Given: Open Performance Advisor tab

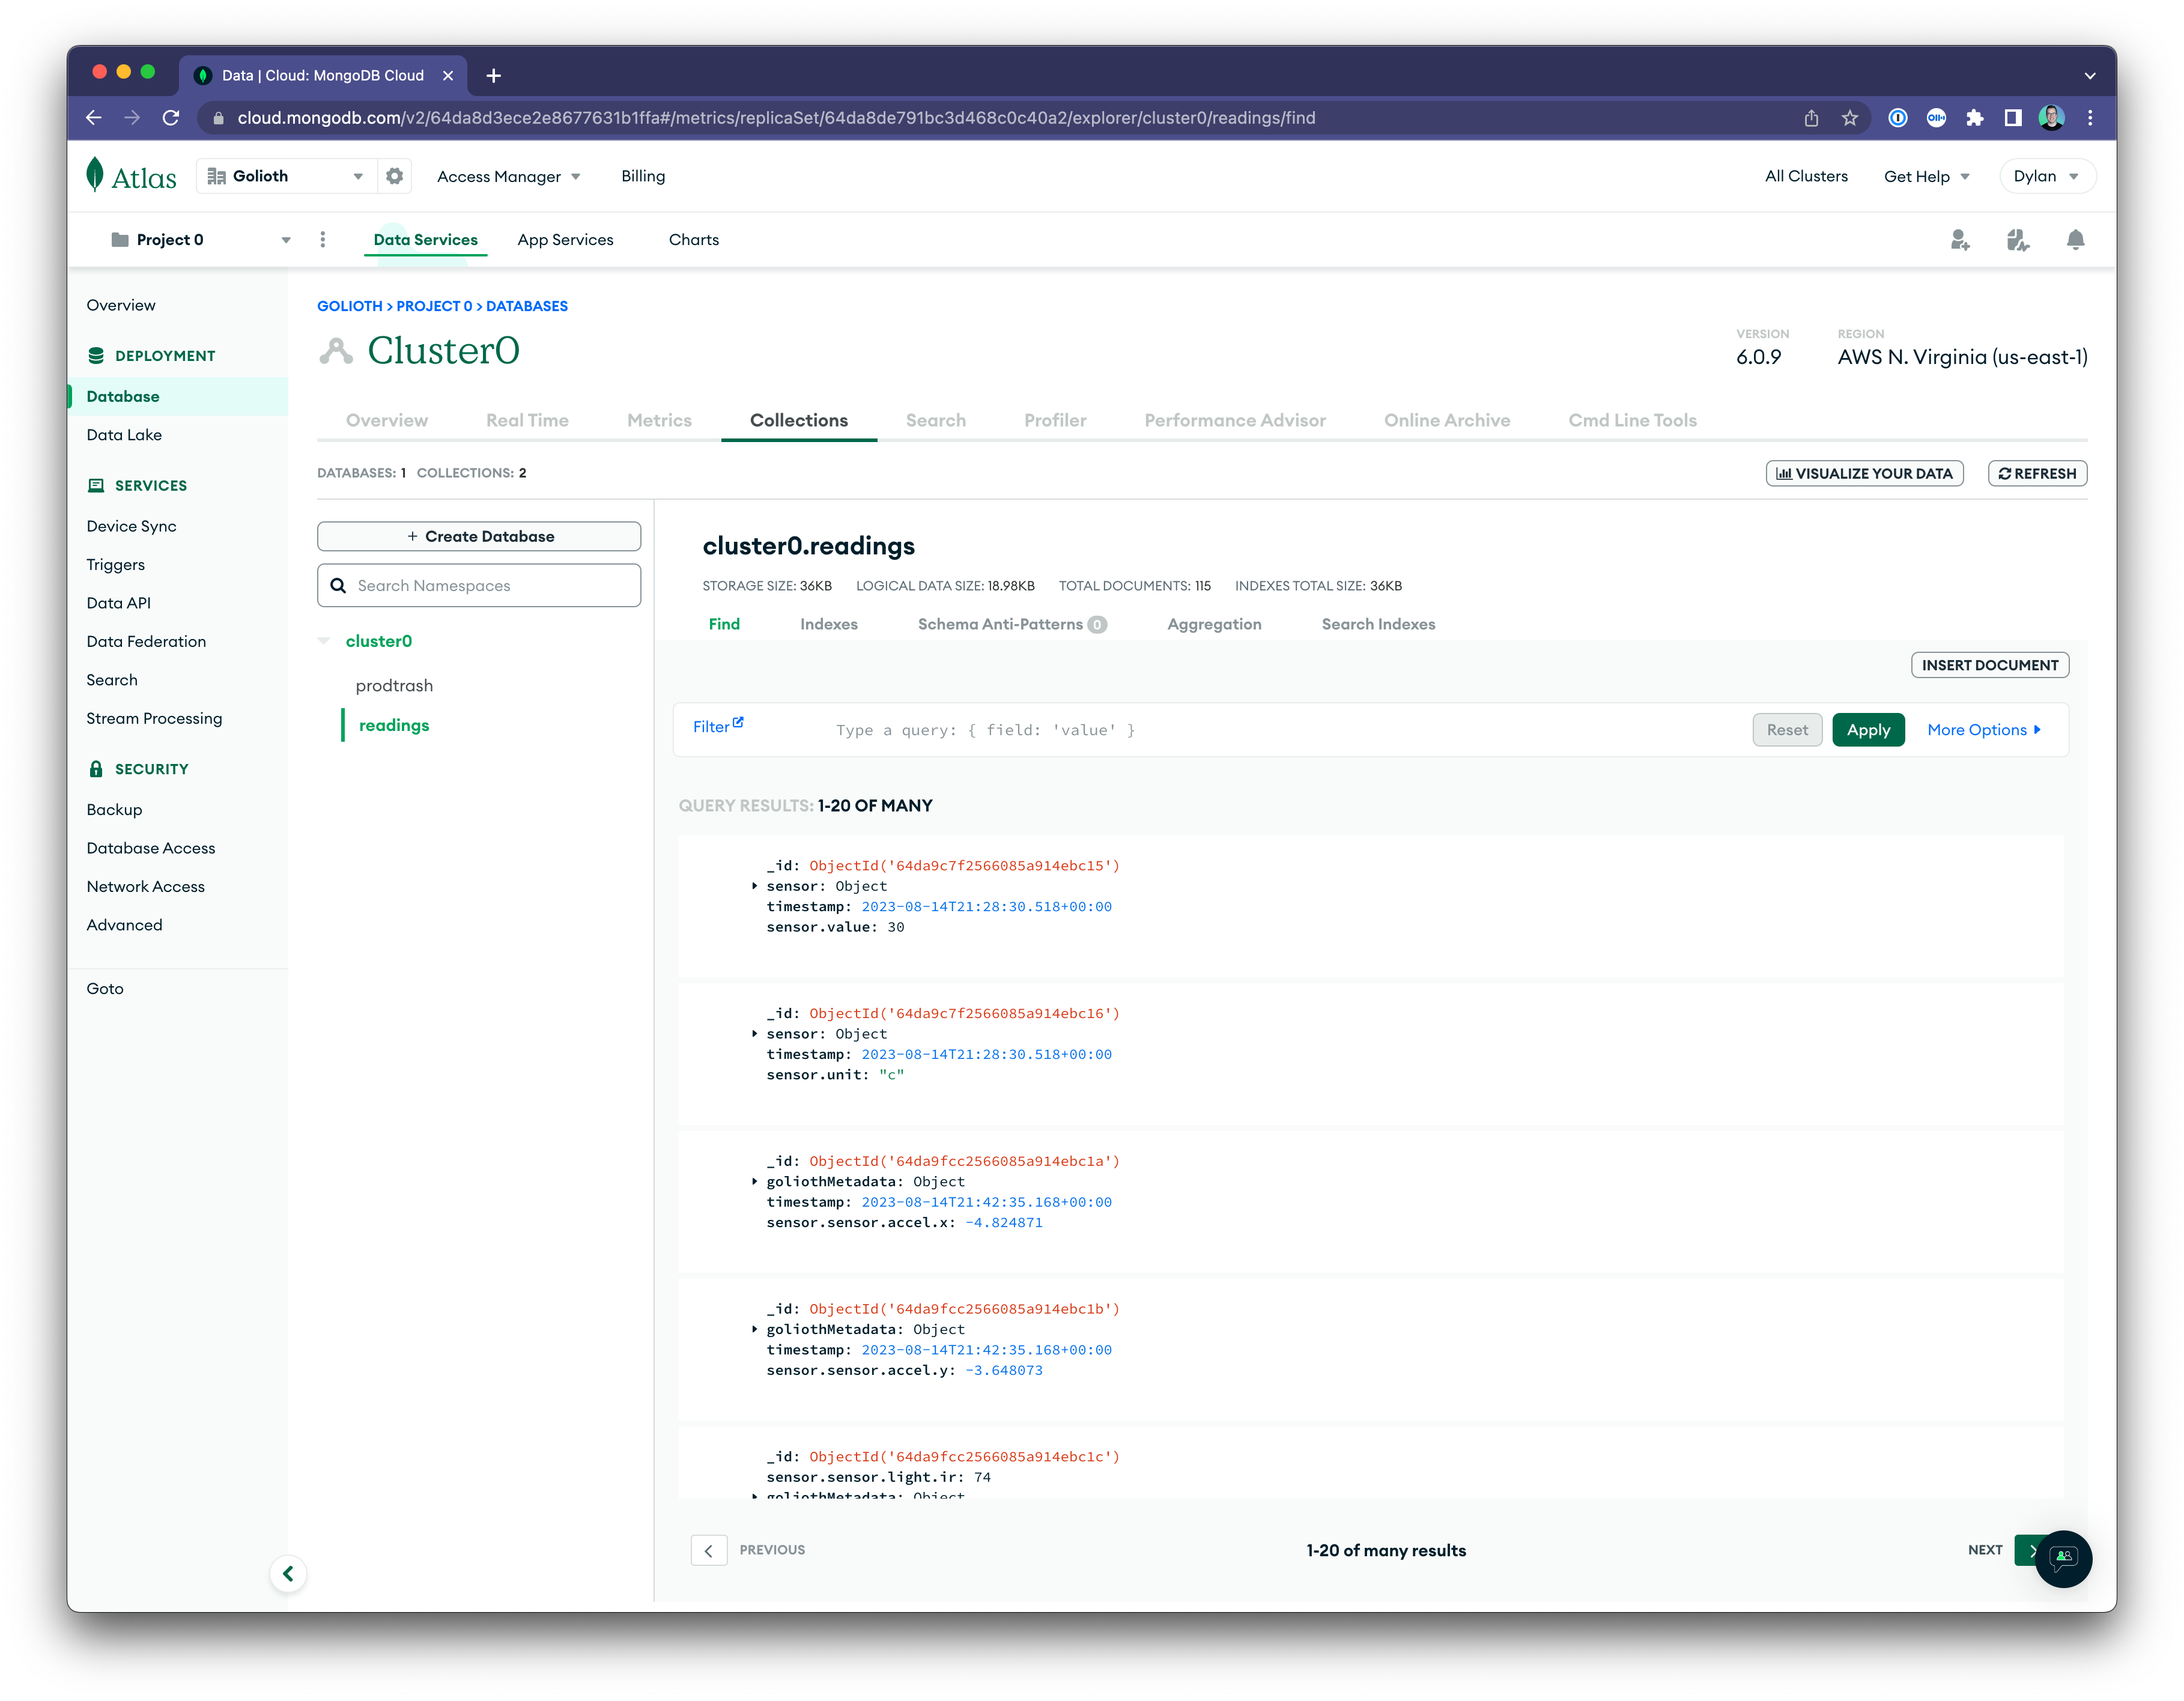Looking at the screenshot, I should 1235,421.
